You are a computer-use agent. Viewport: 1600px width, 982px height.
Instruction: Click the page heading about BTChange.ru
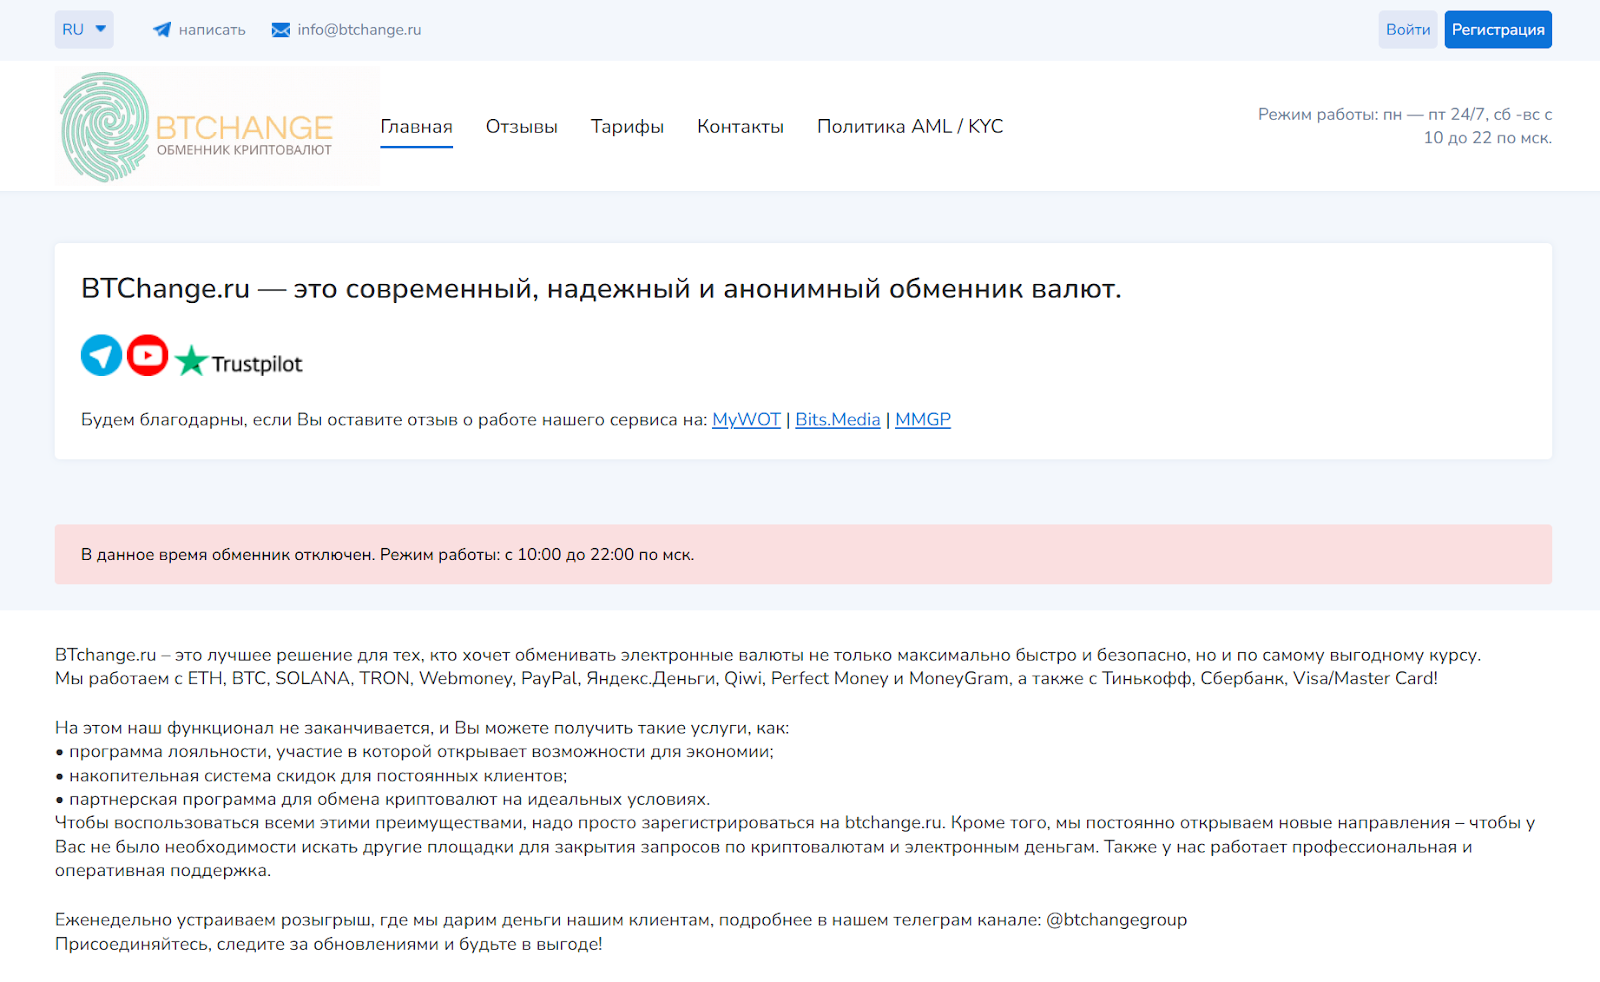(x=601, y=289)
